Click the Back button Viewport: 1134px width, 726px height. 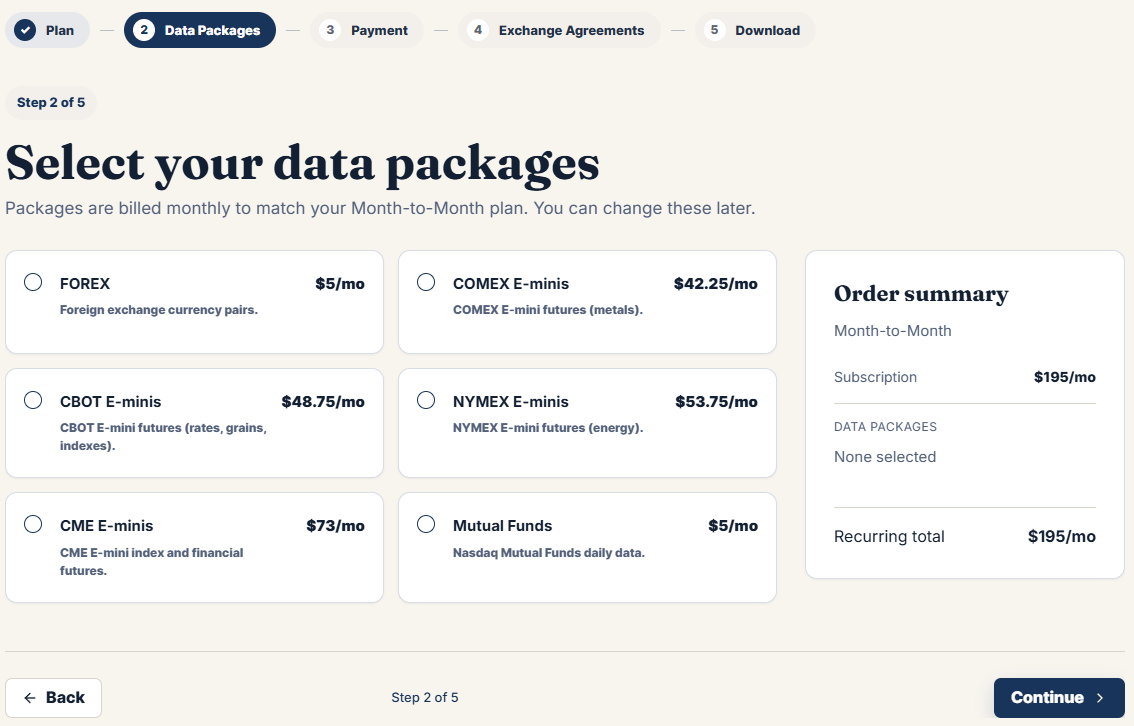pyautogui.click(x=54, y=698)
